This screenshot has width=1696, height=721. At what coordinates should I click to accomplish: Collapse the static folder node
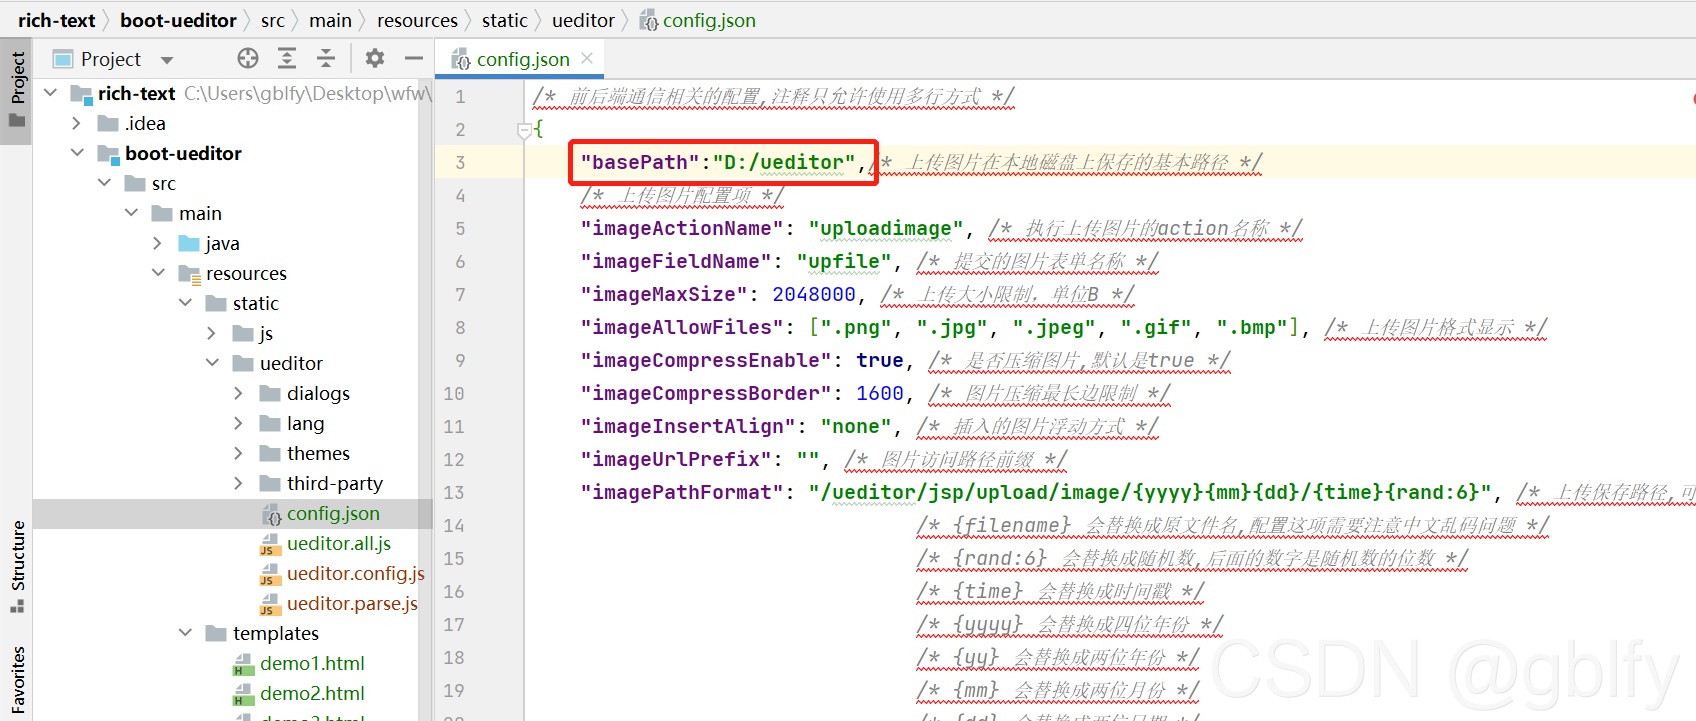[185, 303]
